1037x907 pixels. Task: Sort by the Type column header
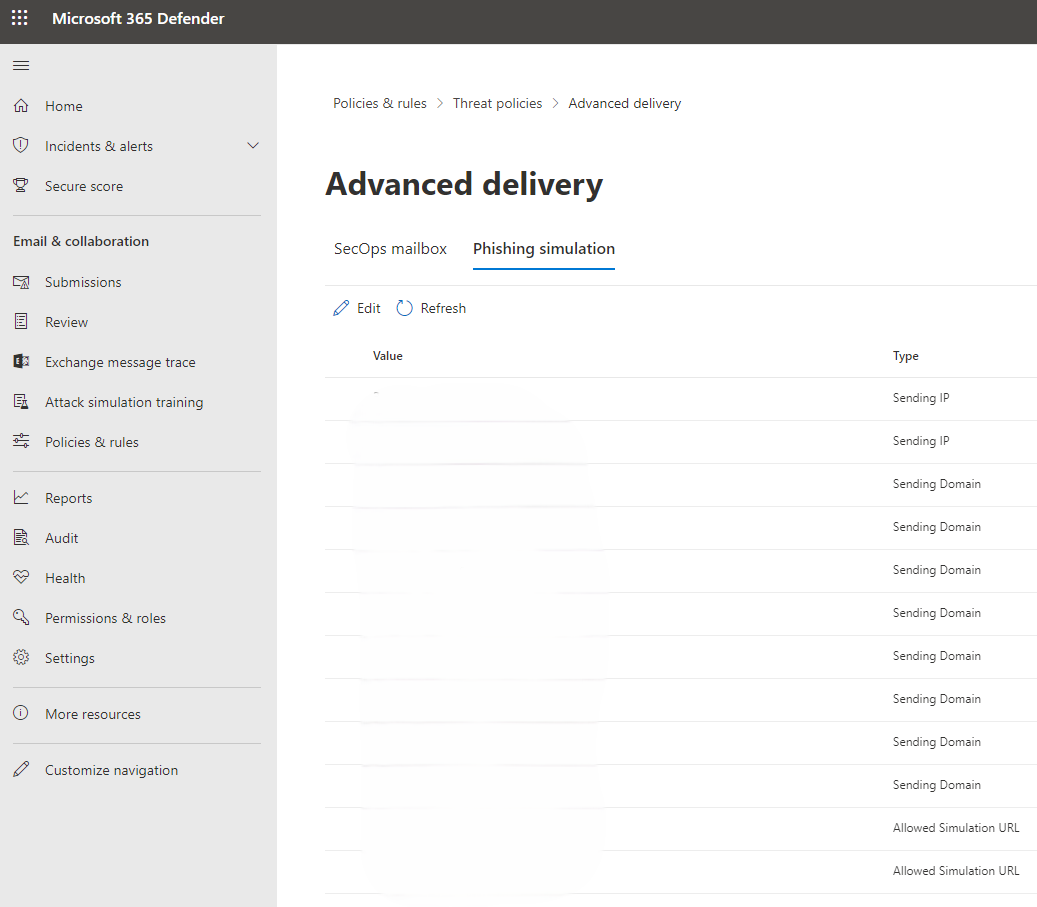click(905, 356)
